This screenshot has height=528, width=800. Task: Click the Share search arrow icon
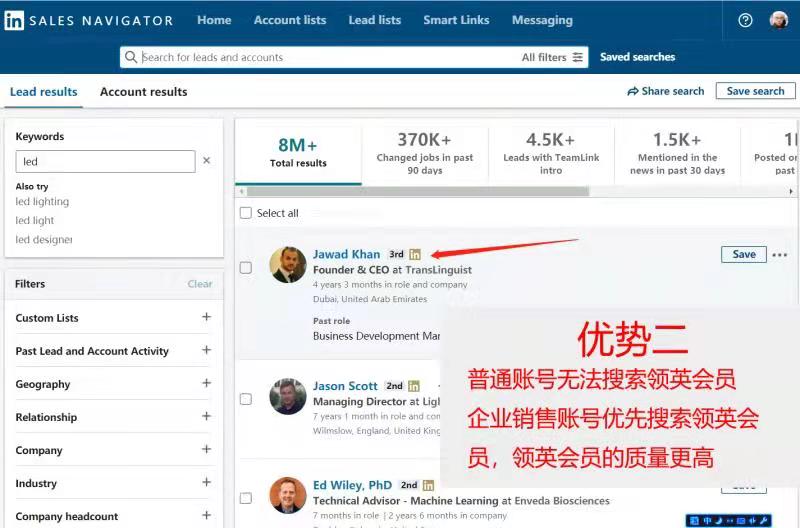[633, 91]
